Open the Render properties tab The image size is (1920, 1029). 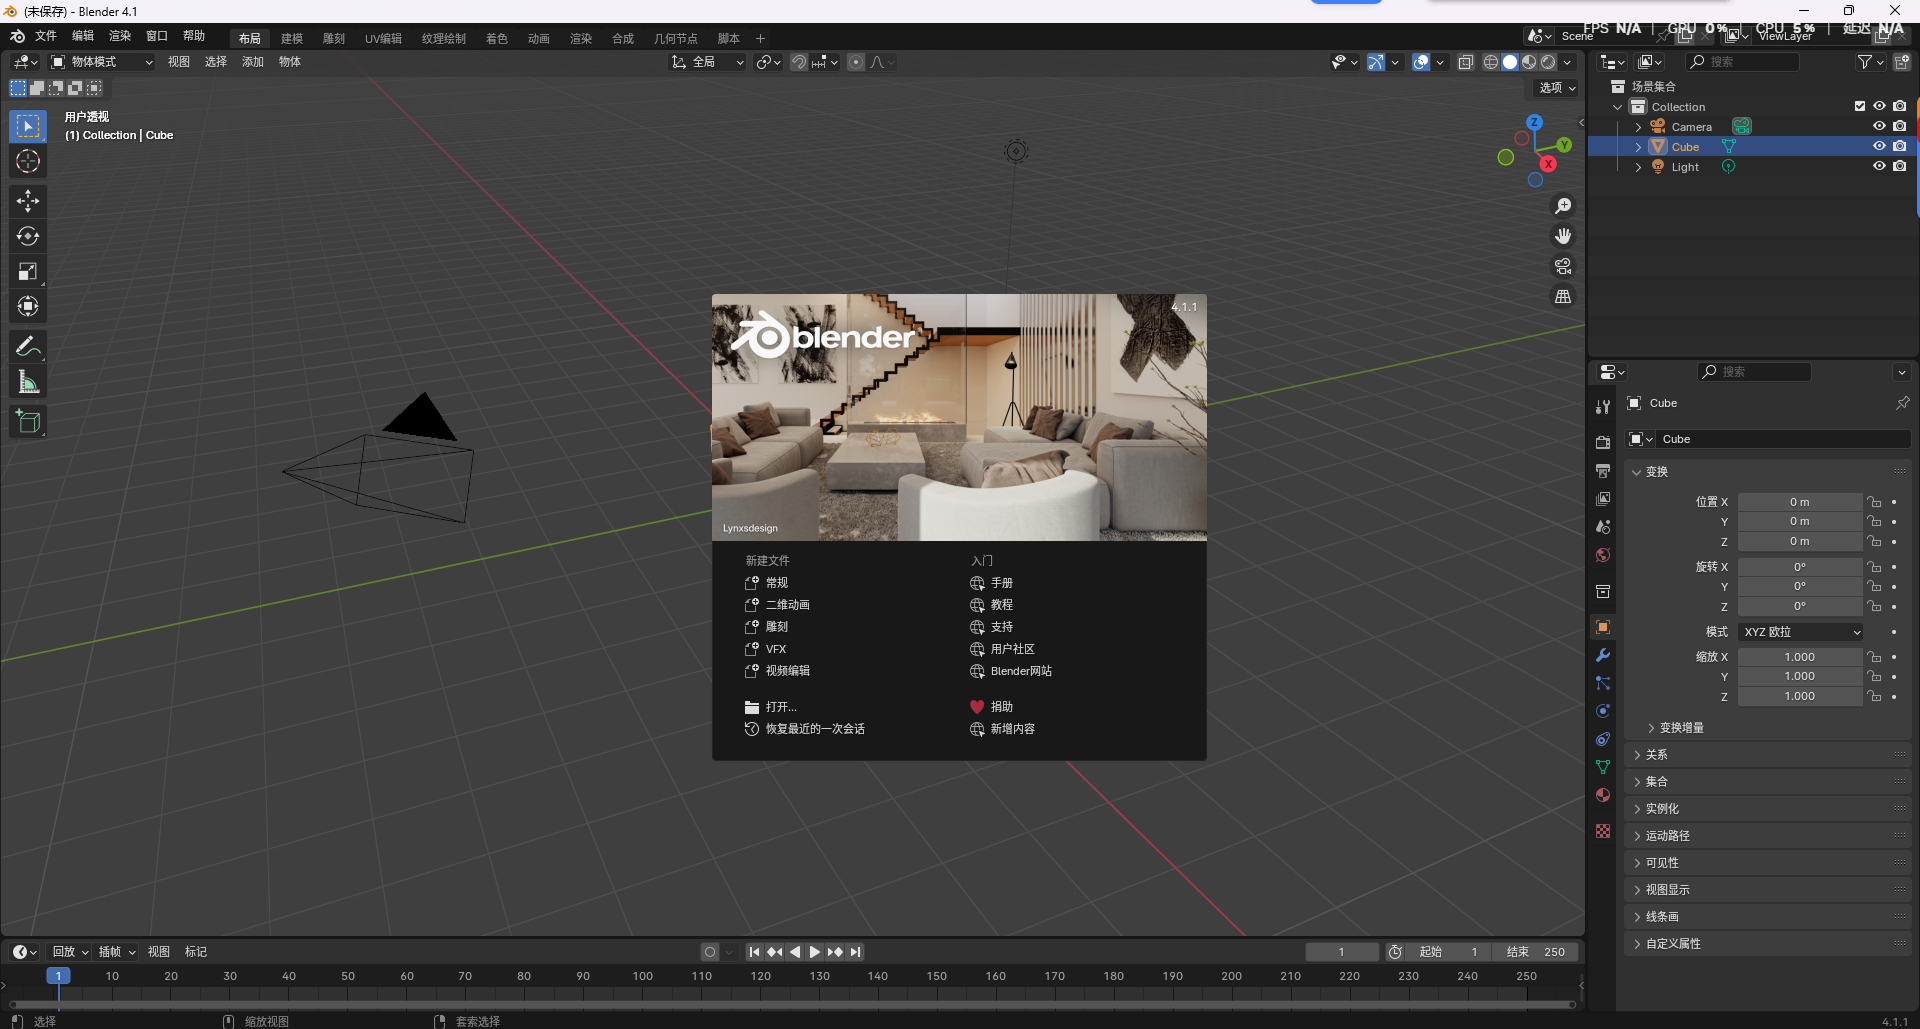[x=1603, y=442]
